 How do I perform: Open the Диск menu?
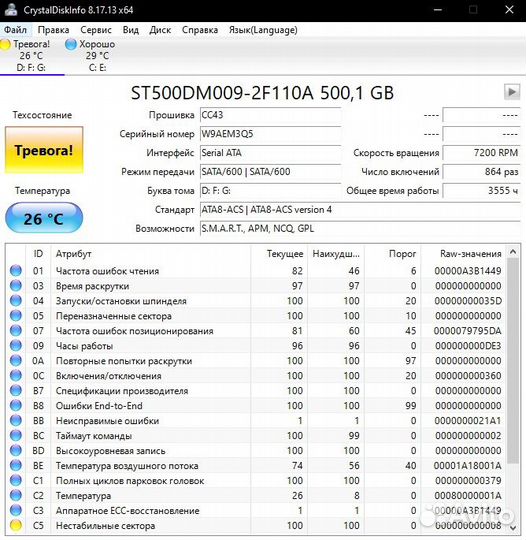[160, 30]
